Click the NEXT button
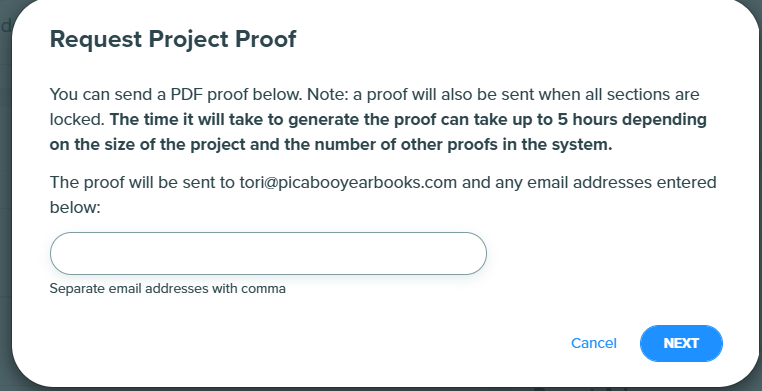762x391 pixels. tap(681, 343)
